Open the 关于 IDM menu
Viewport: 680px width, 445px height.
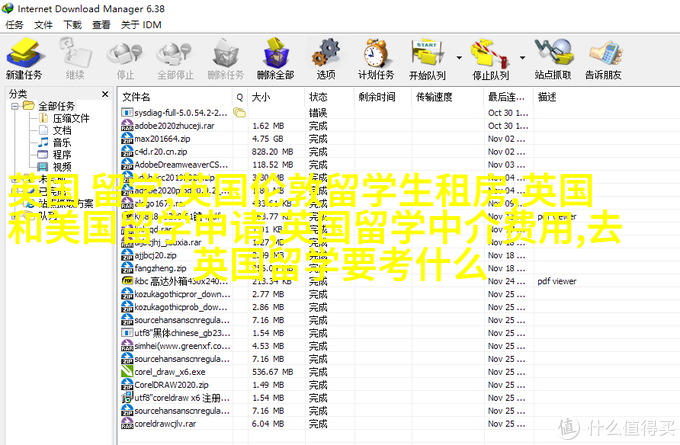tap(141, 25)
